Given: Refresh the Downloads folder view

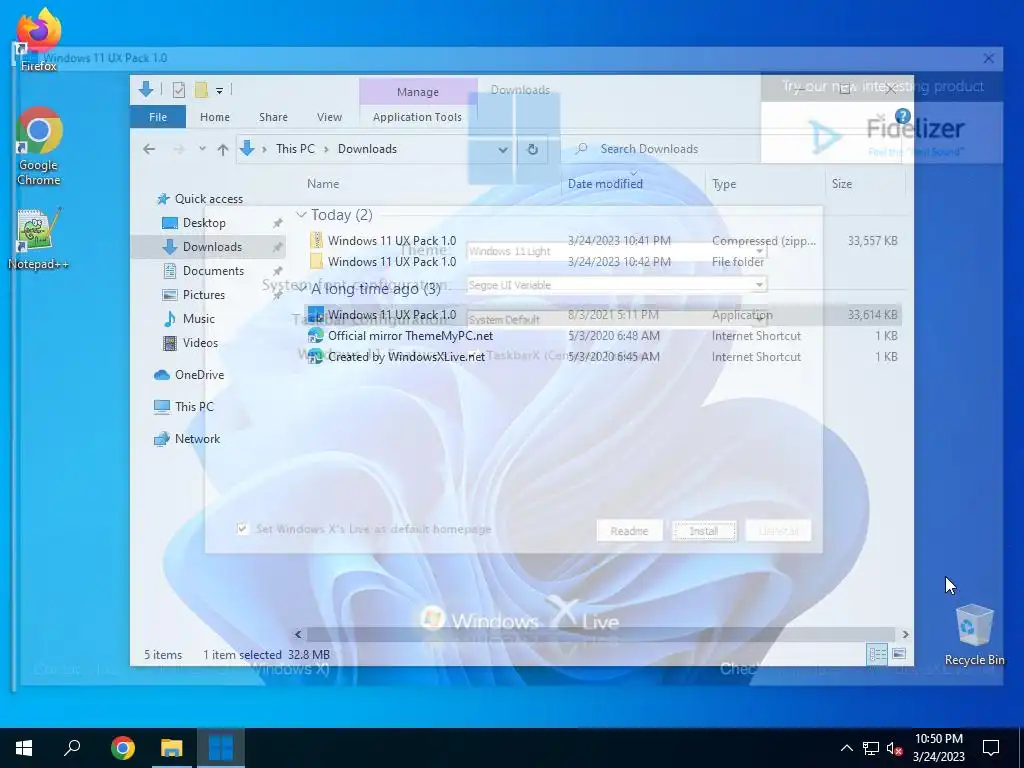Looking at the screenshot, I should [x=532, y=149].
